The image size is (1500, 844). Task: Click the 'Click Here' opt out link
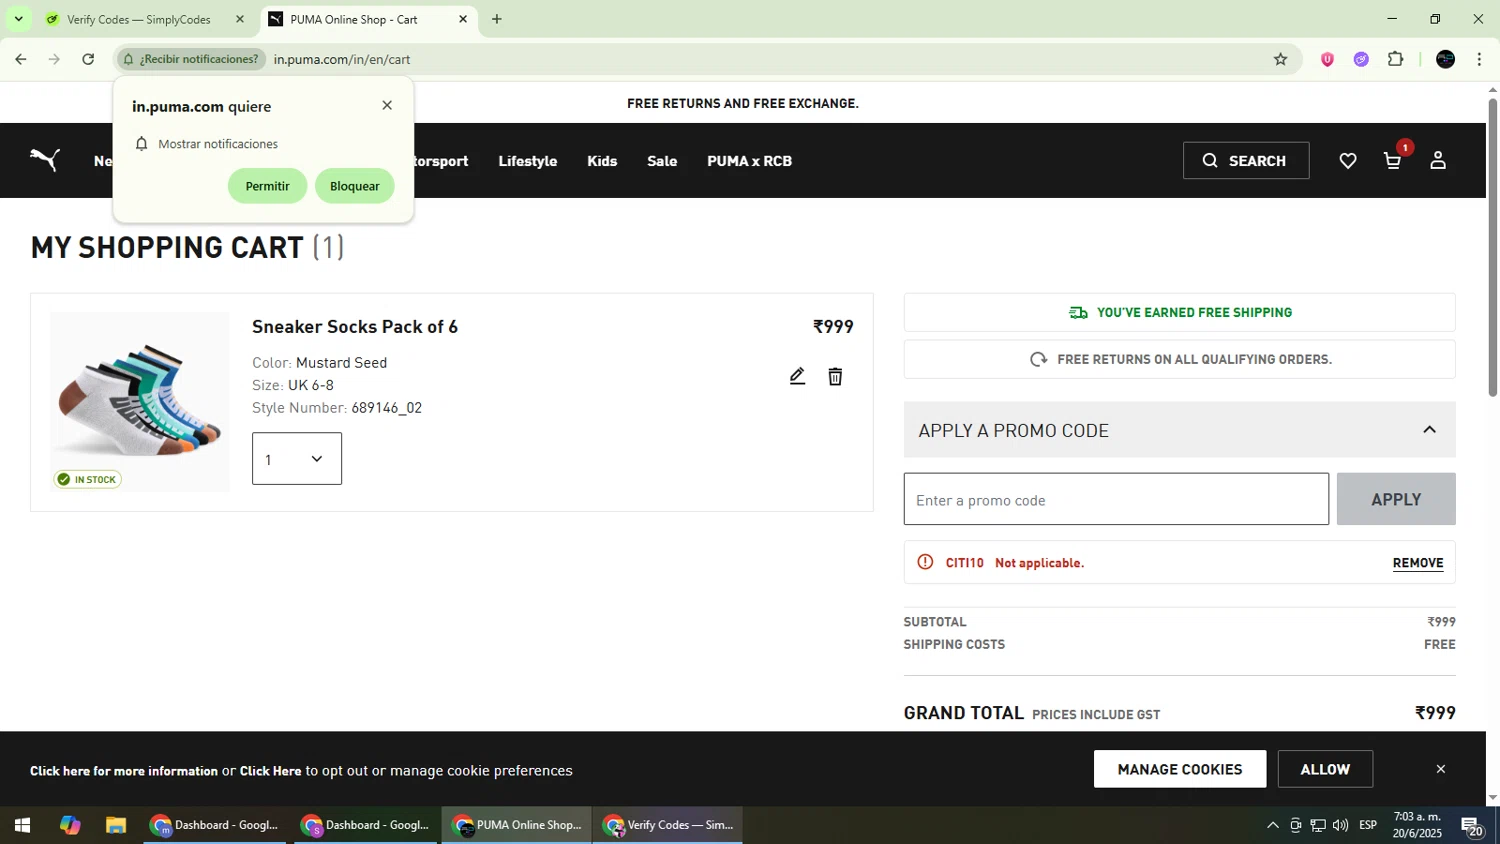pyautogui.click(x=270, y=771)
